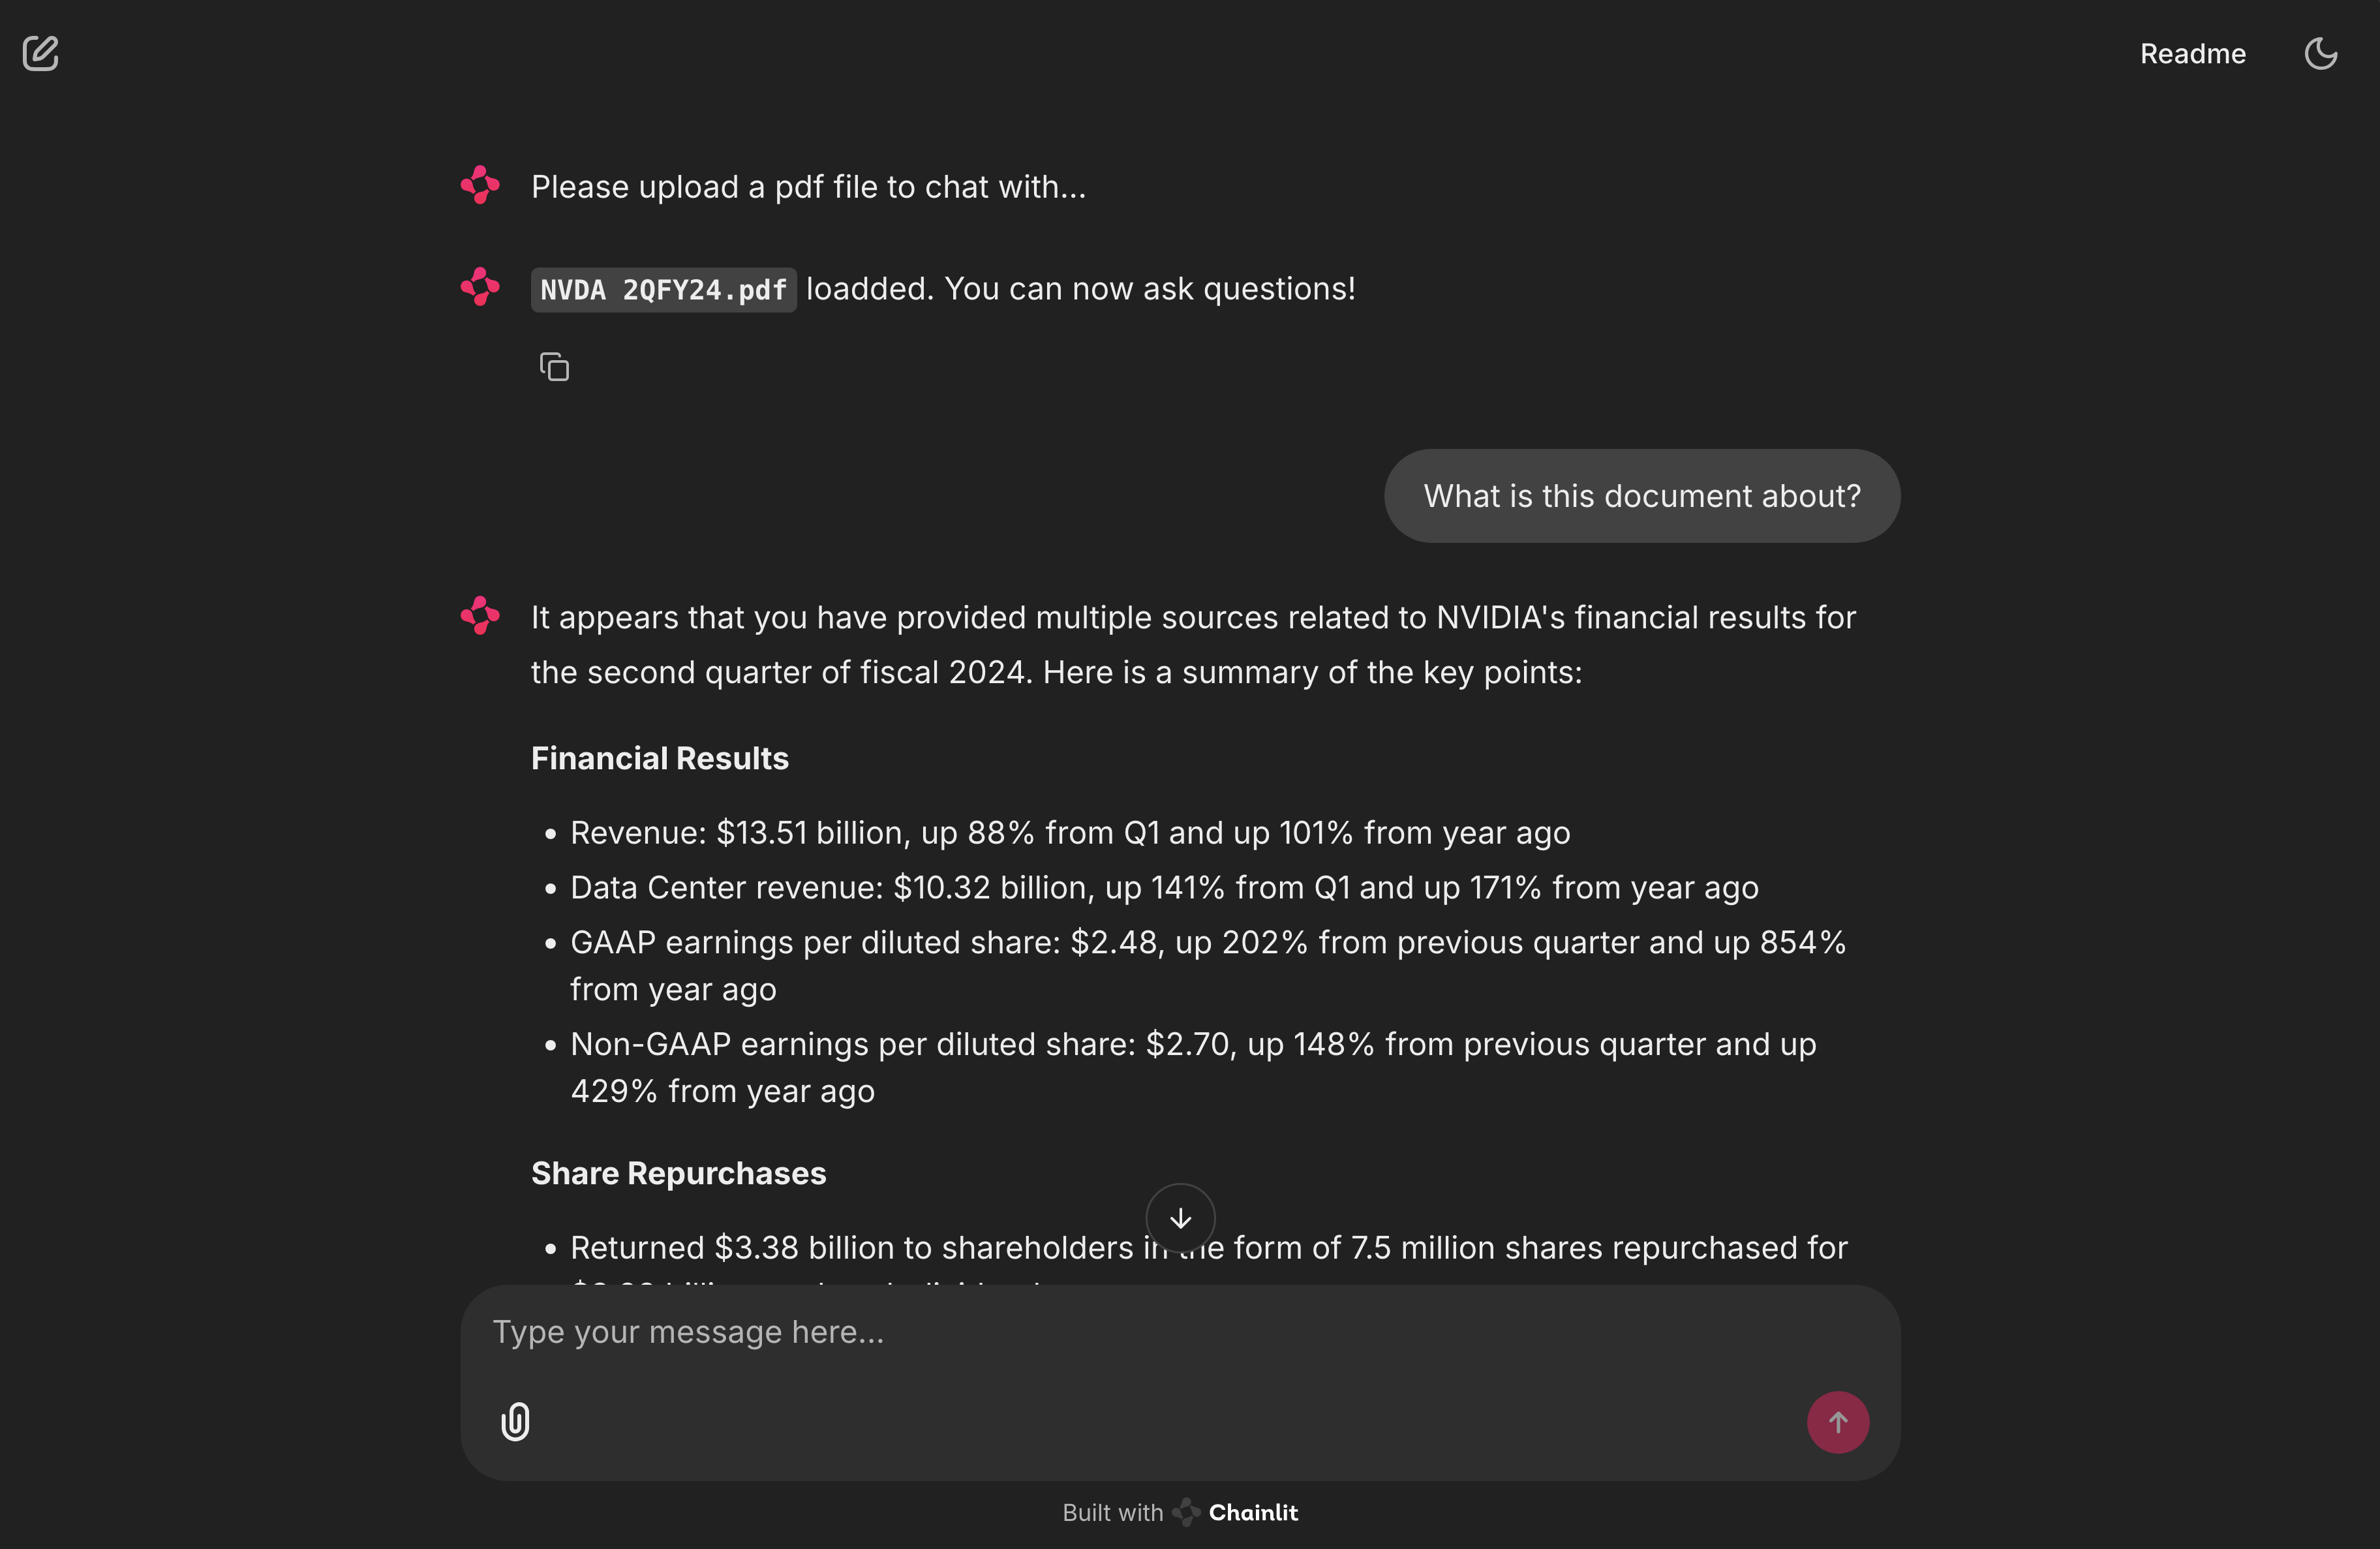This screenshot has height=1549, width=2380.
Task: Click the avatar beside the NVIDIA summary response
Action: (x=480, y=616)
